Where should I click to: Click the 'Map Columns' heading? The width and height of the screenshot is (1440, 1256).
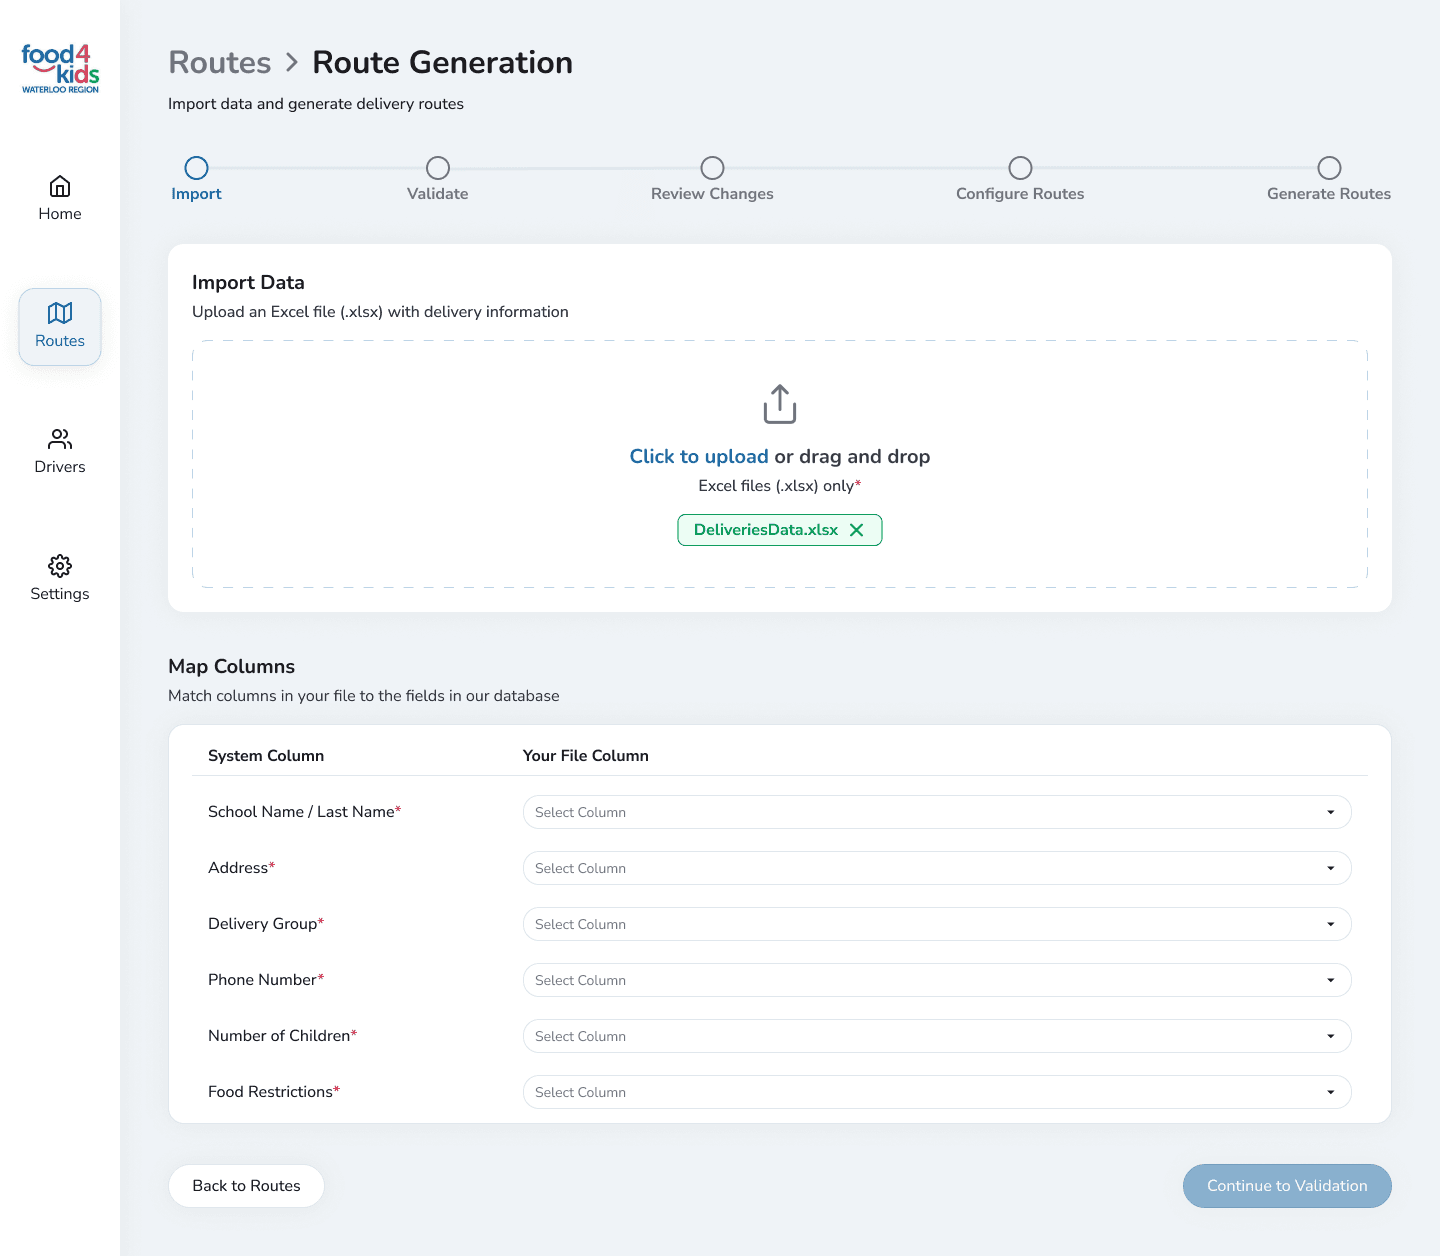[232, 667]
